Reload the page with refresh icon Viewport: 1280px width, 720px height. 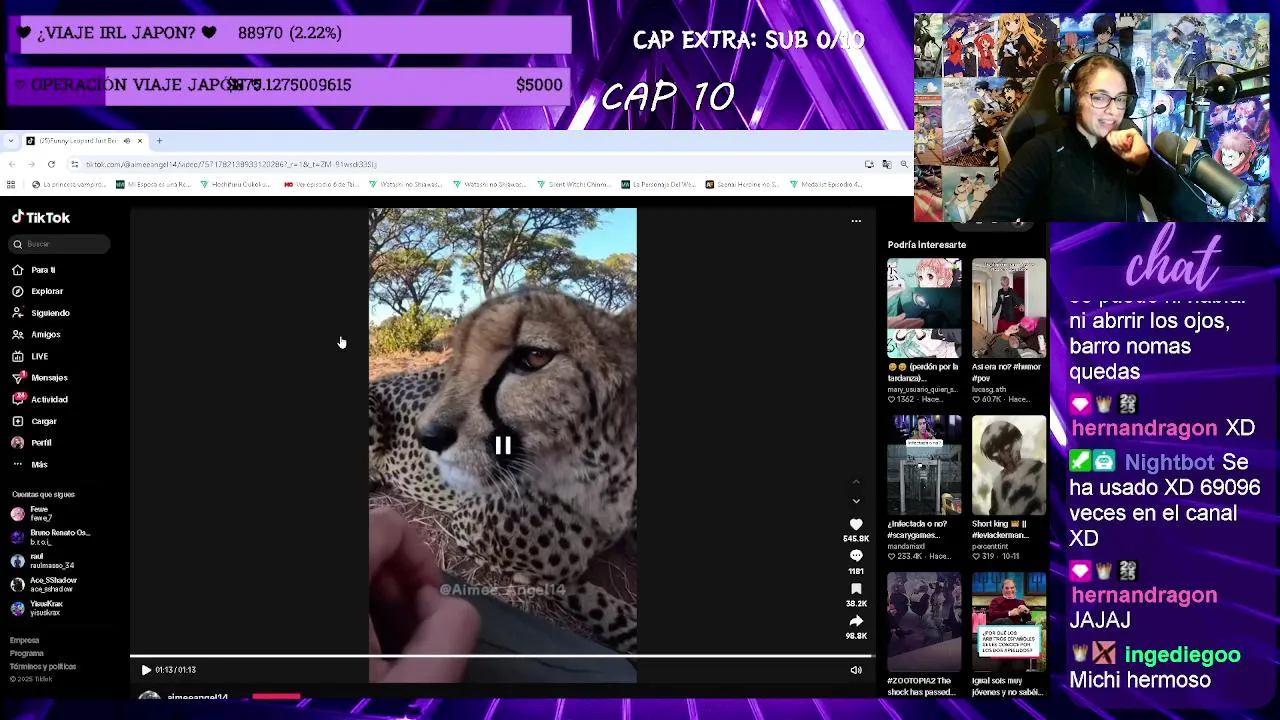point(51,164)
